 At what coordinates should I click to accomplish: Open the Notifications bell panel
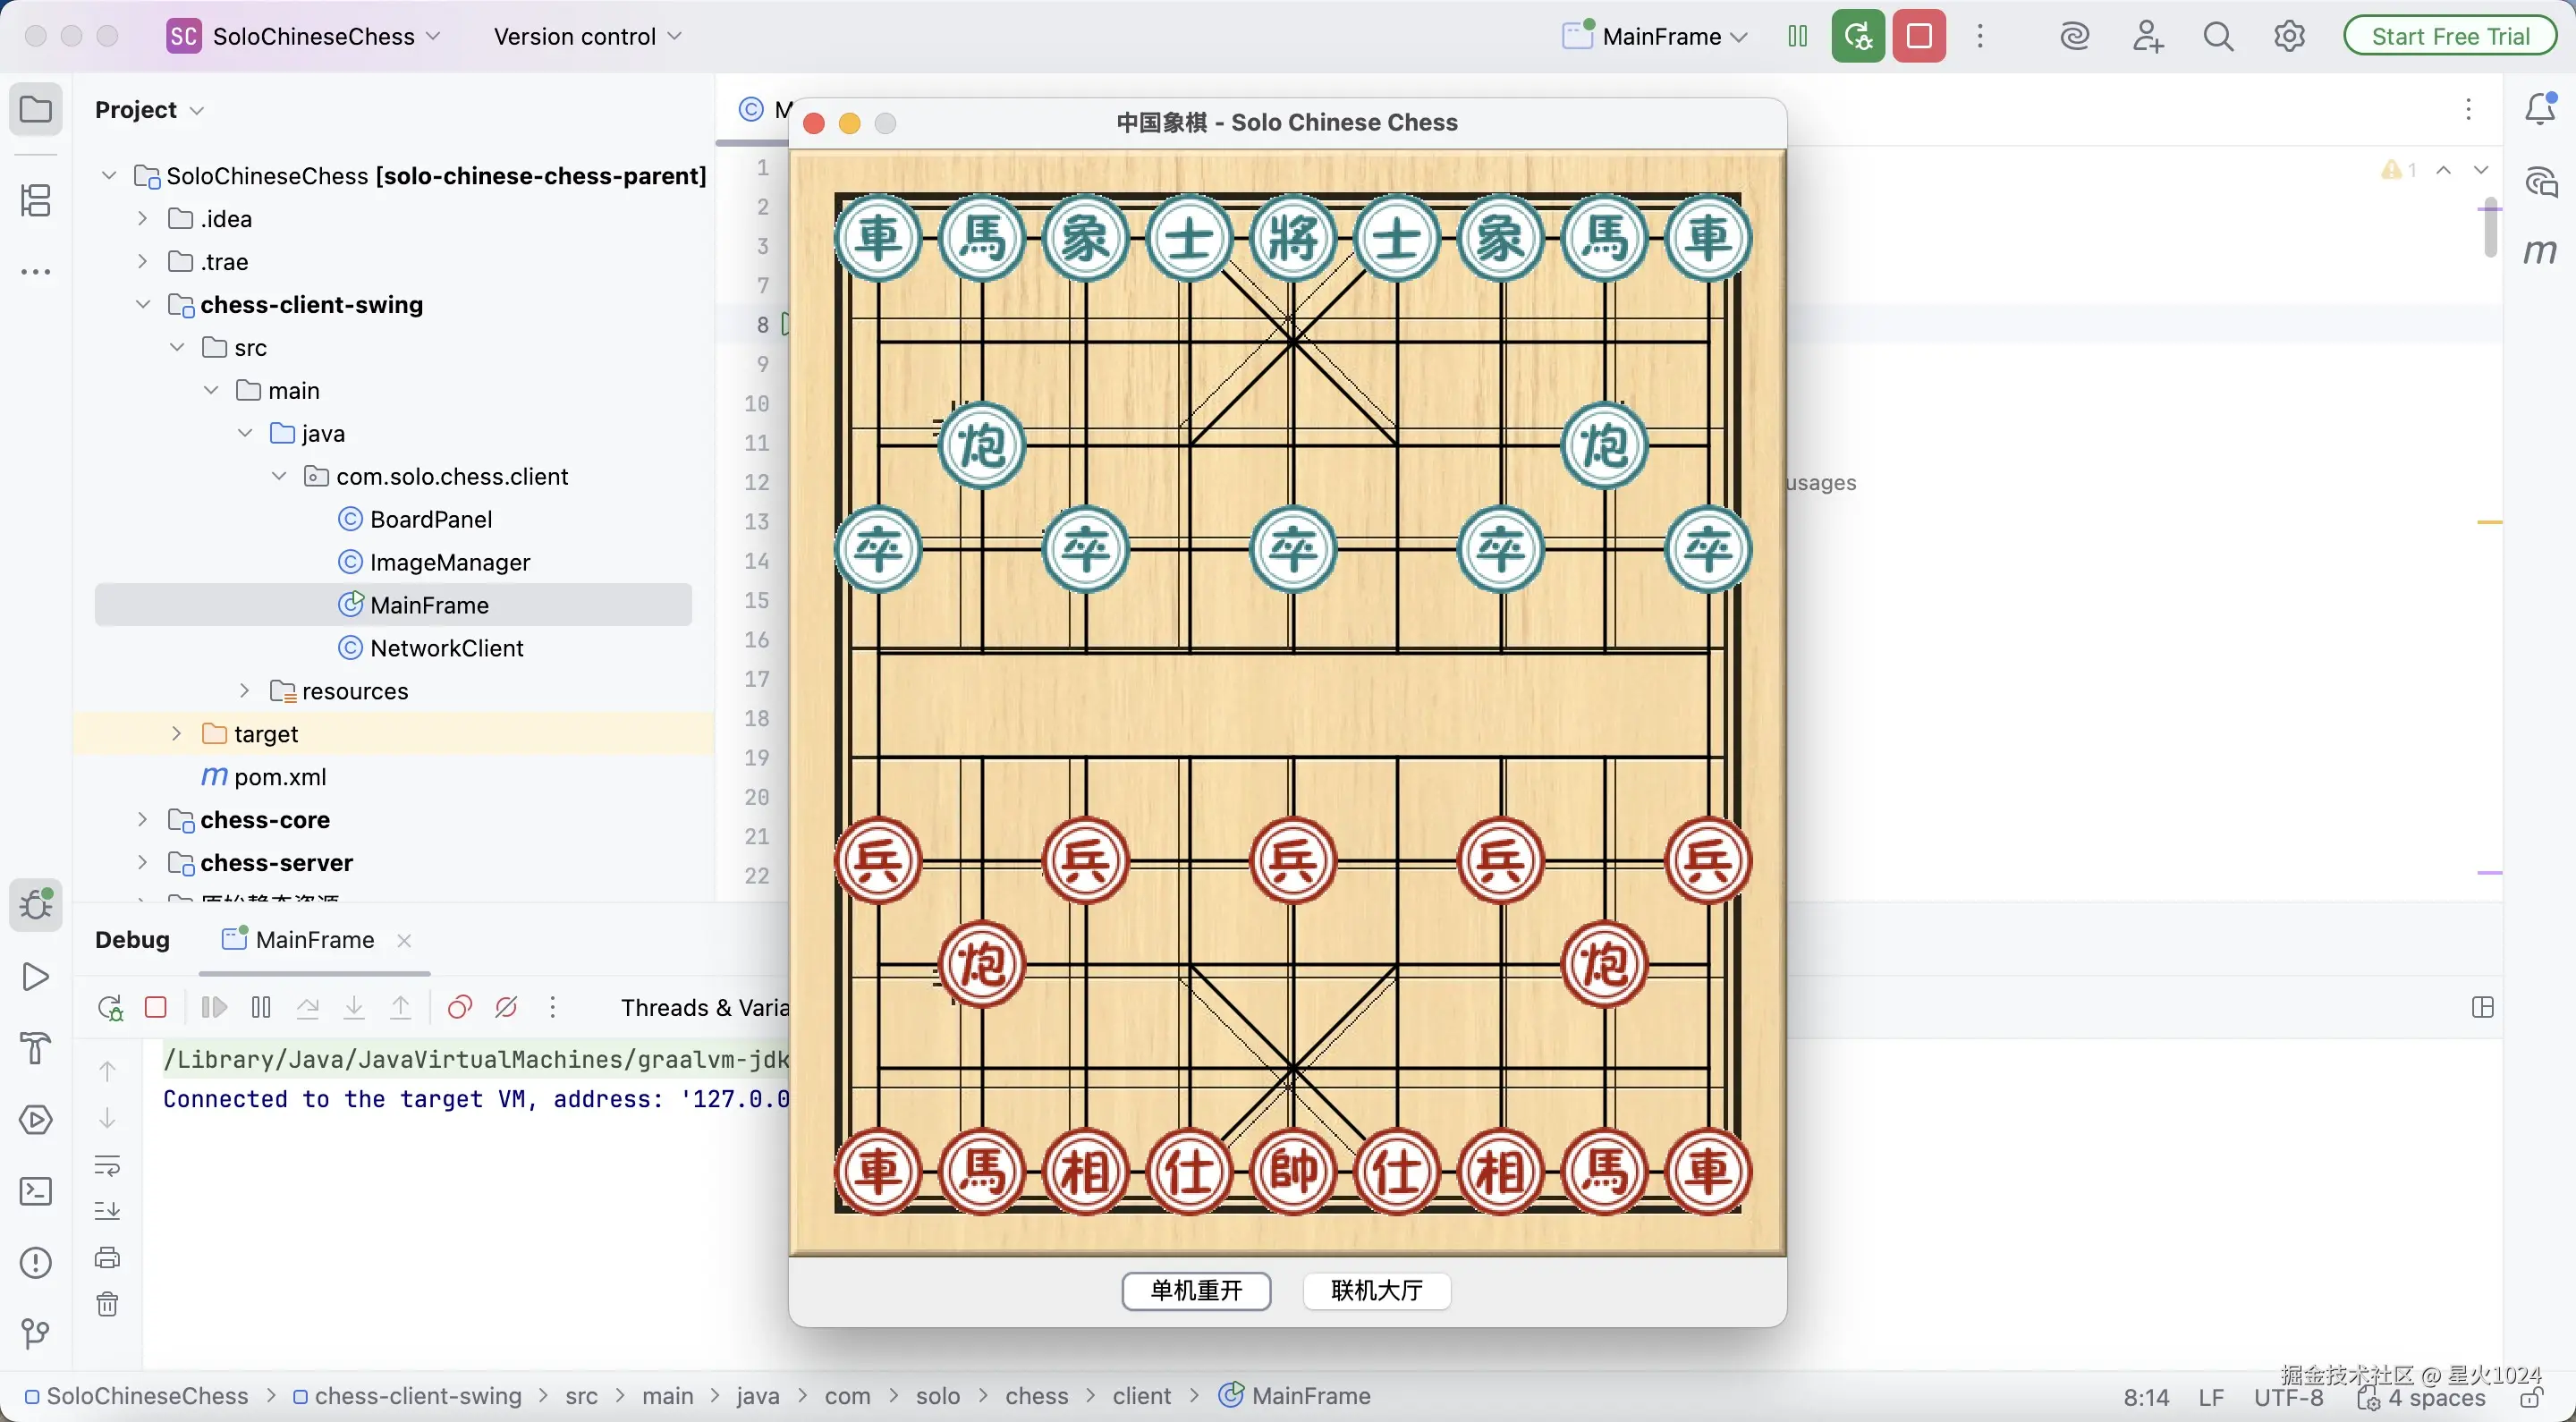pyautogui.click(x=2540, y=108)
